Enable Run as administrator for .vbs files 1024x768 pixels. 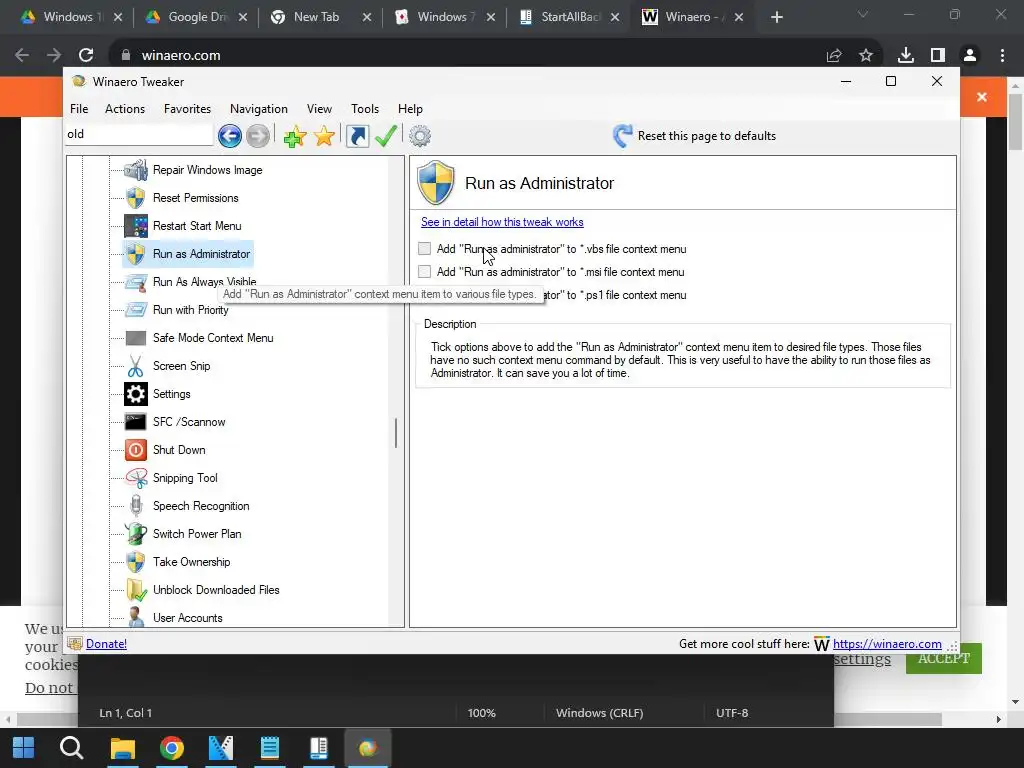click(x=424, y=249)
